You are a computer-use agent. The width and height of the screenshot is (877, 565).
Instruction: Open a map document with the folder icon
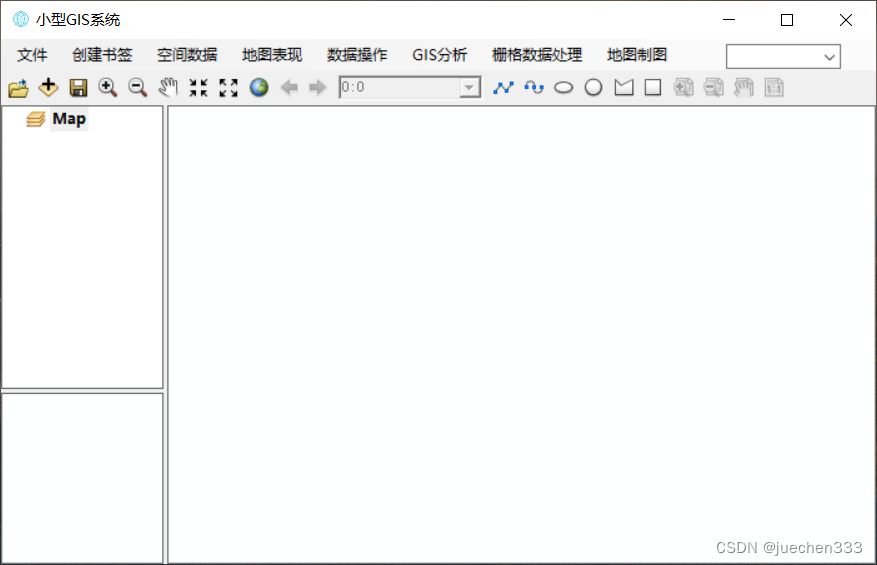click(18, 88)
